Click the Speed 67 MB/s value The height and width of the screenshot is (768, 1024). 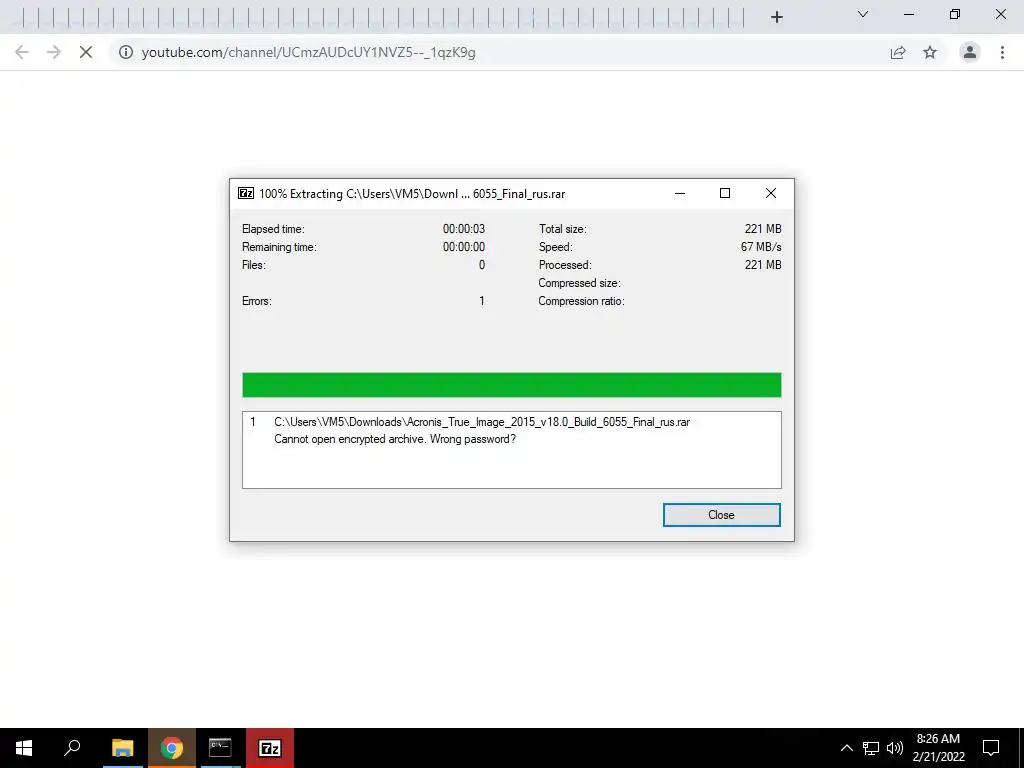coord(761,247)
